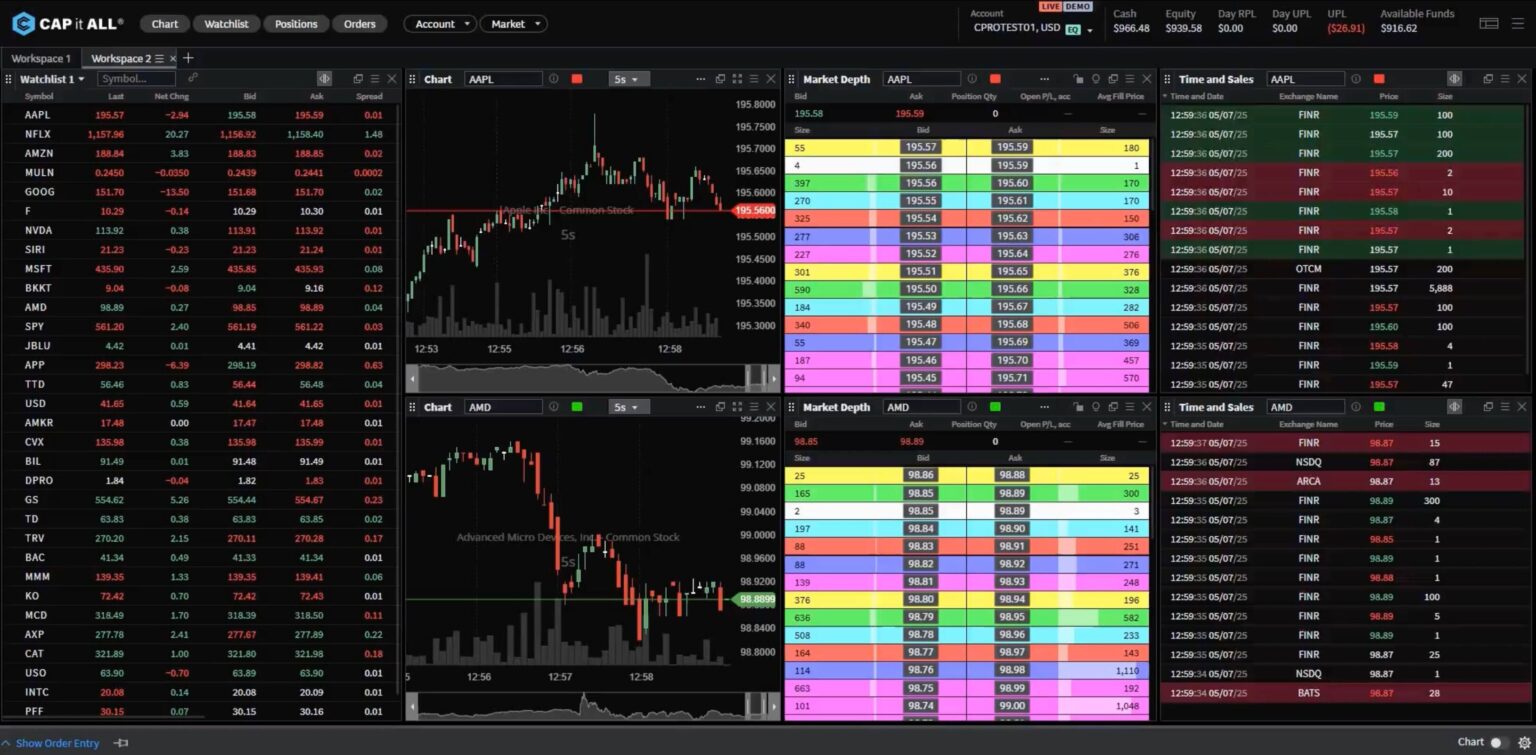Click the Orders button in top bar

[x=359, y=24]
